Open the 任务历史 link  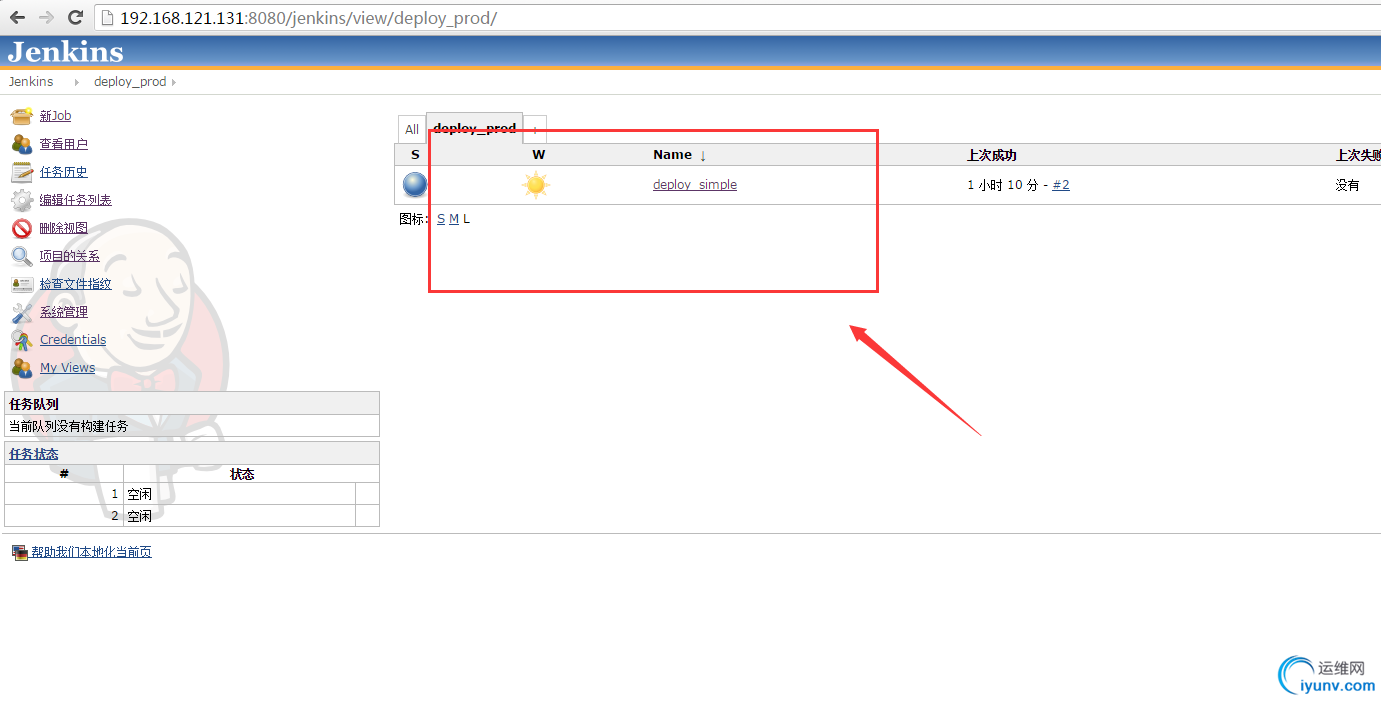click(64, 172)
